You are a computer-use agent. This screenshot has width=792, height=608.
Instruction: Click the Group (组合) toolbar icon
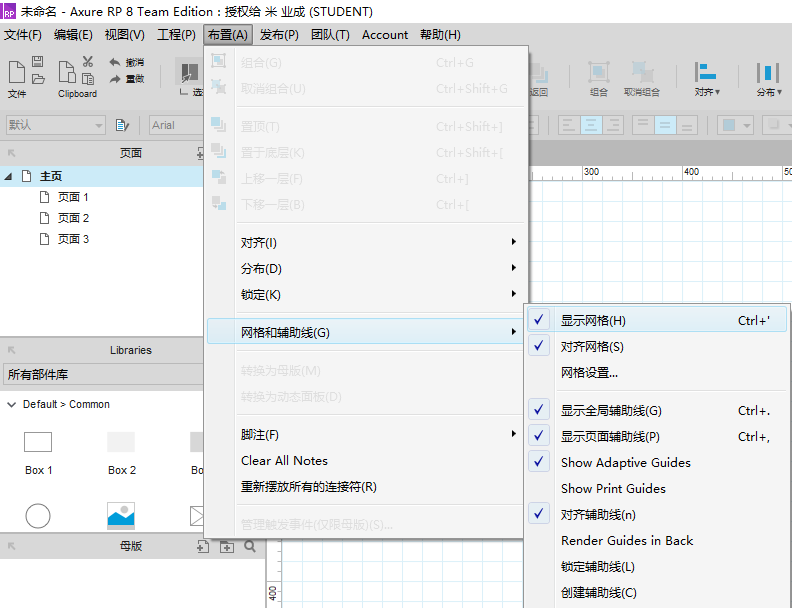point(598,73)
